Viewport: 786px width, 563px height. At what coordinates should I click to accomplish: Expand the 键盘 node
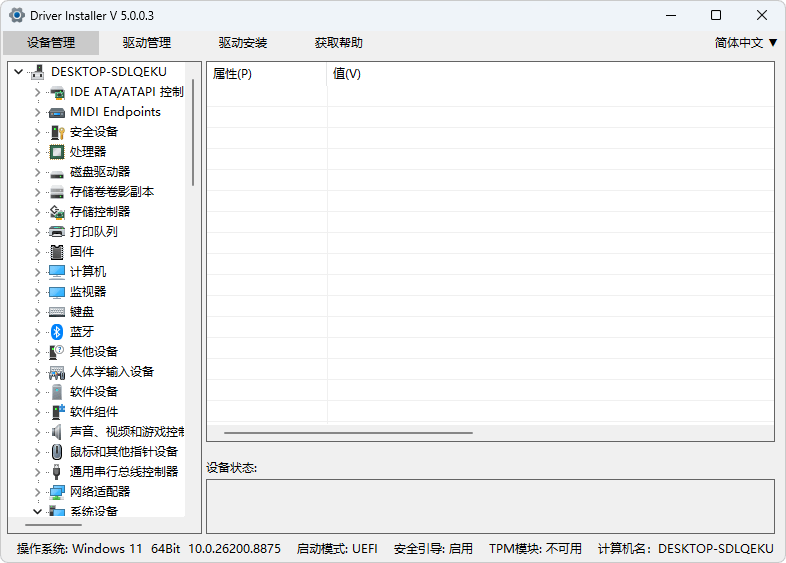pos(38,312)
